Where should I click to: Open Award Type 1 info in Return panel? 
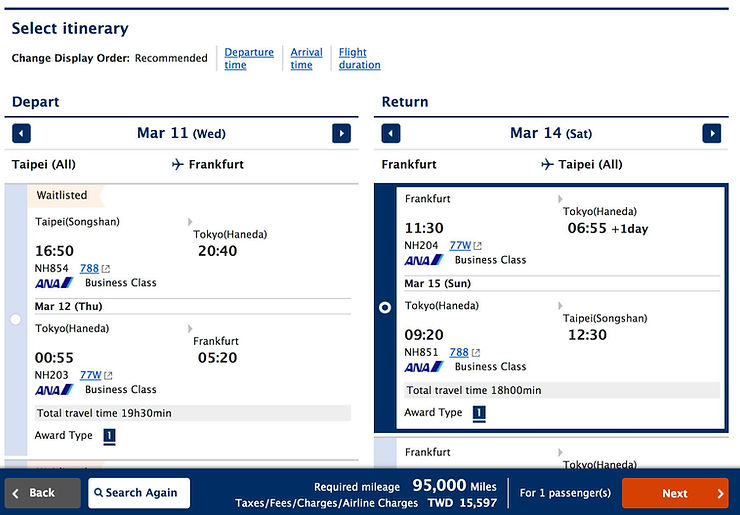point(479,413)
